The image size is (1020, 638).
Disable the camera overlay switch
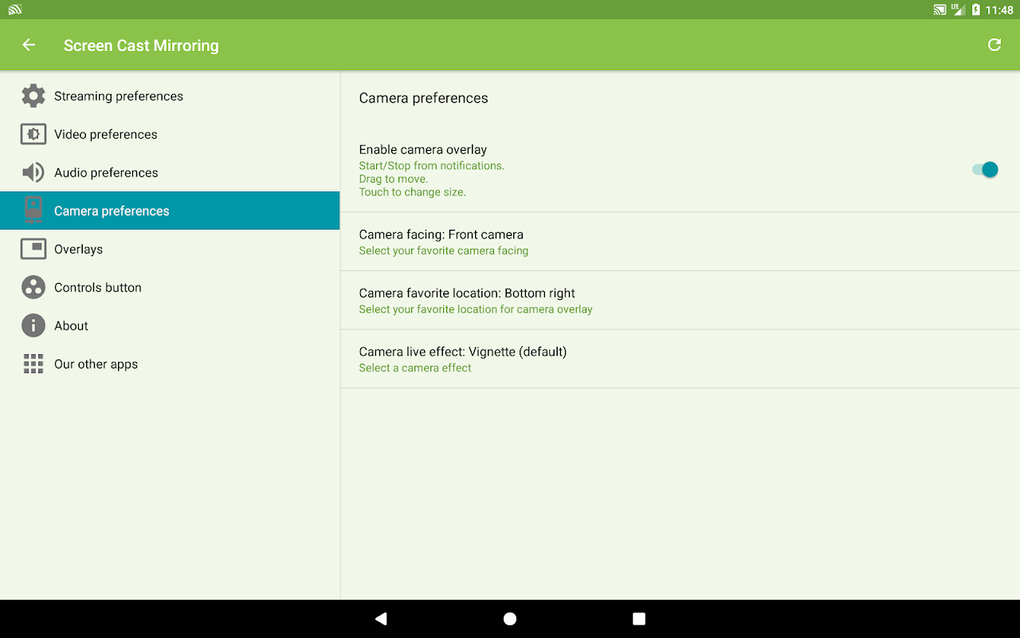pyautogui.click(x=984, y=169)
